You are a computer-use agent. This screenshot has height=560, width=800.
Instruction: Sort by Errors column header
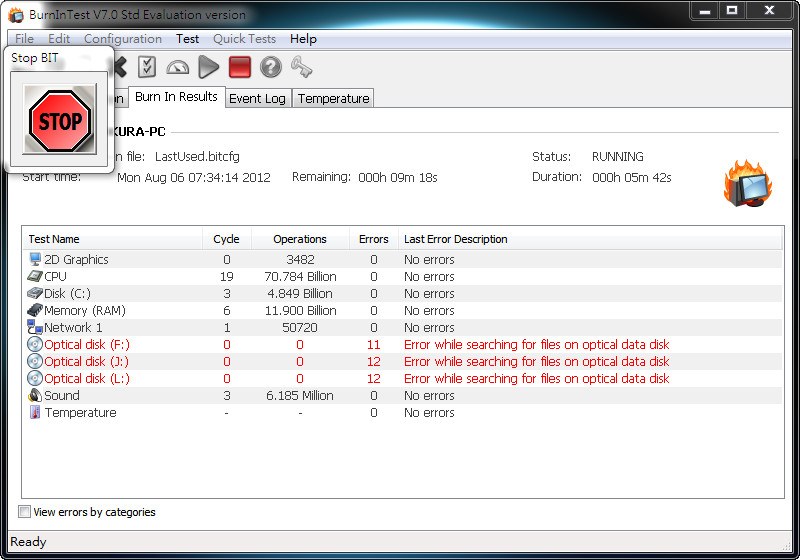point(373,239)
